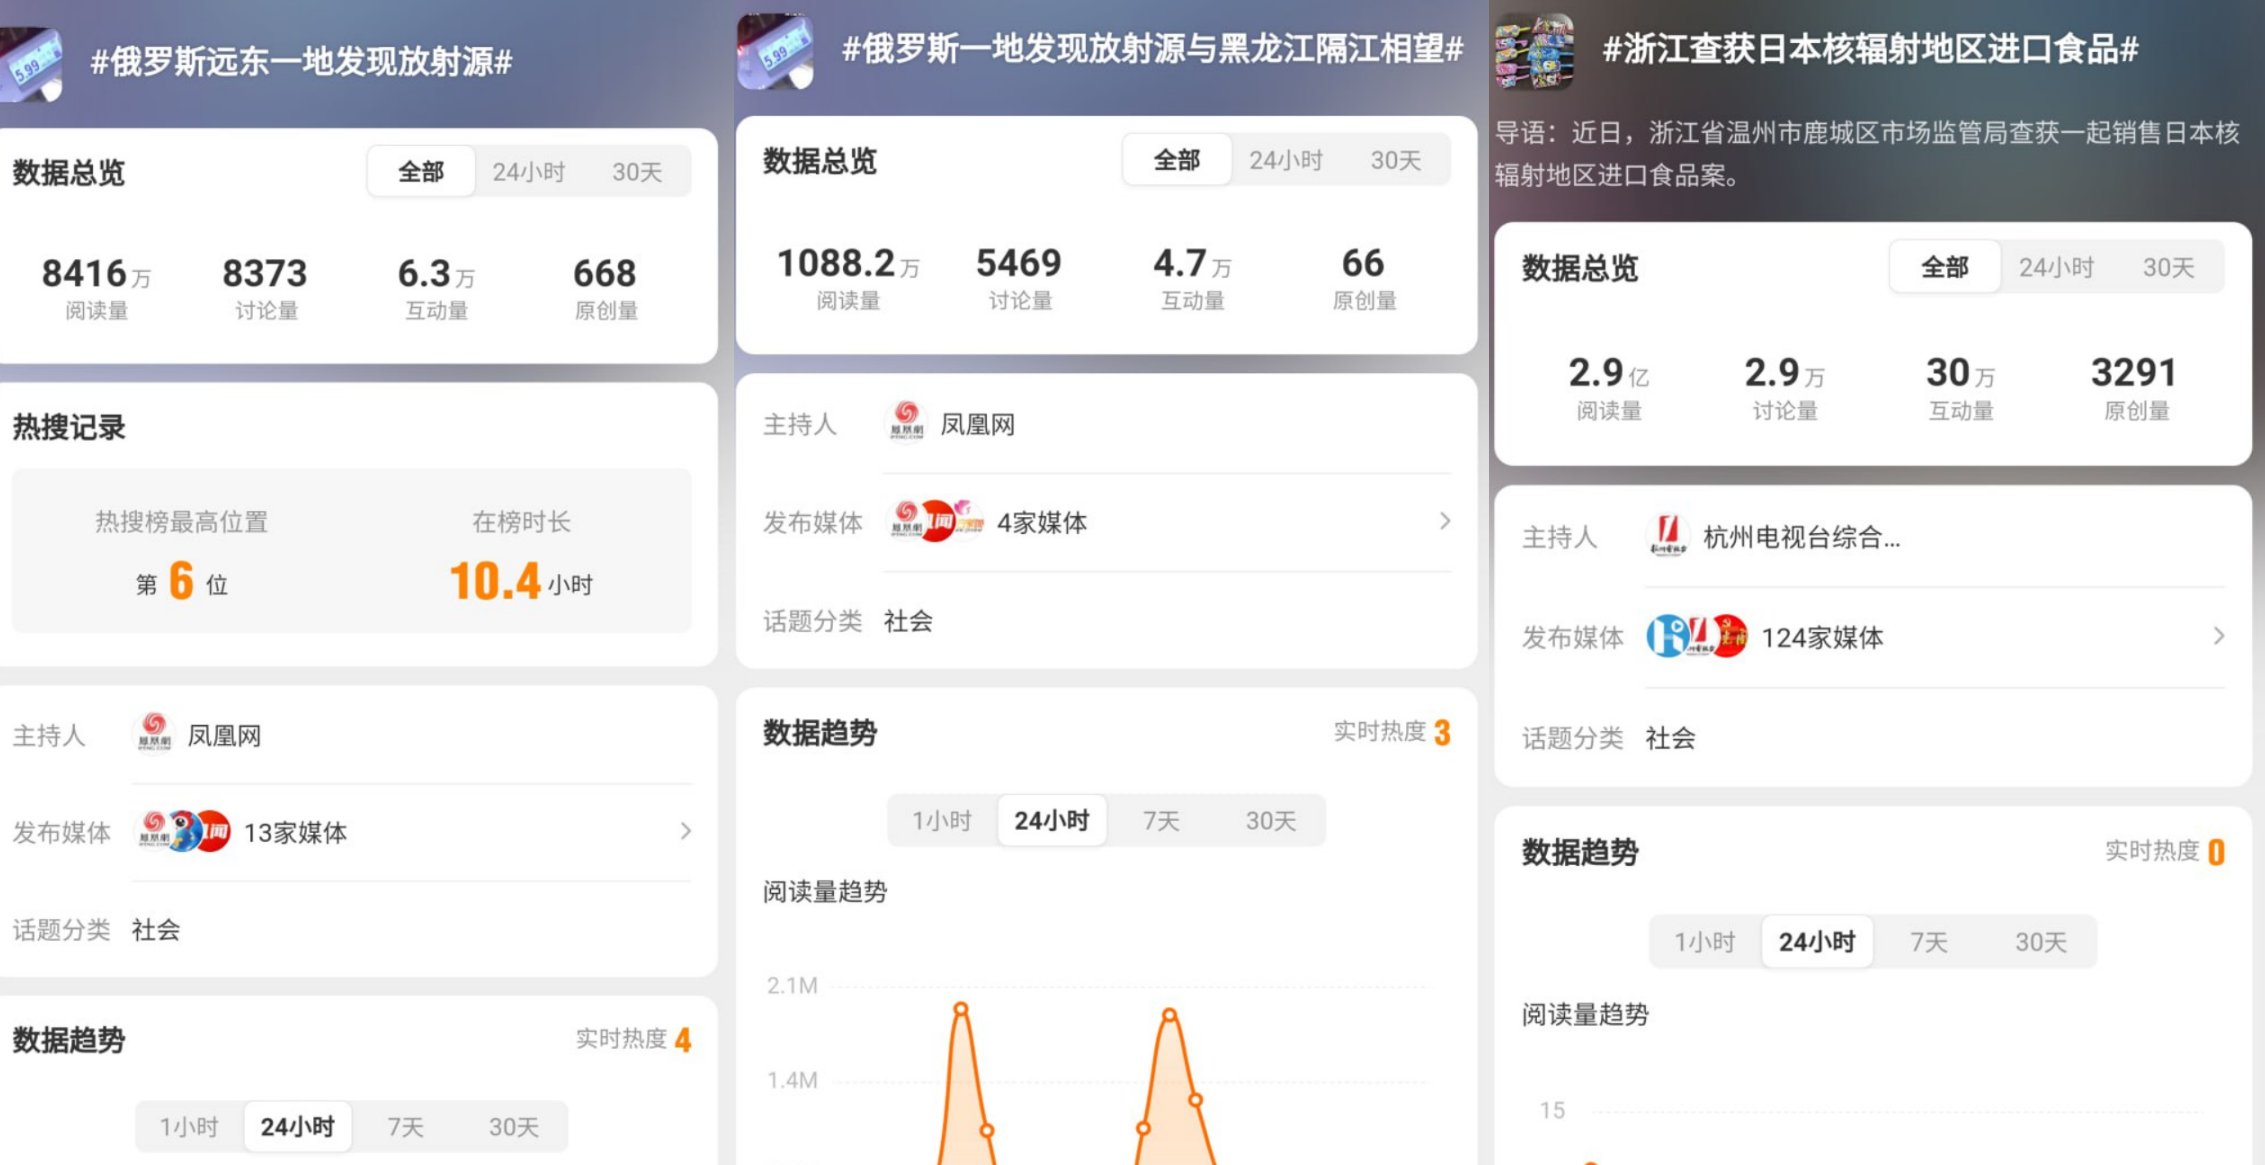Screen dimensions: 2265x1165
Task: Tap 实时热度 4 in 远东 topic
Action: click(633, 1039)
